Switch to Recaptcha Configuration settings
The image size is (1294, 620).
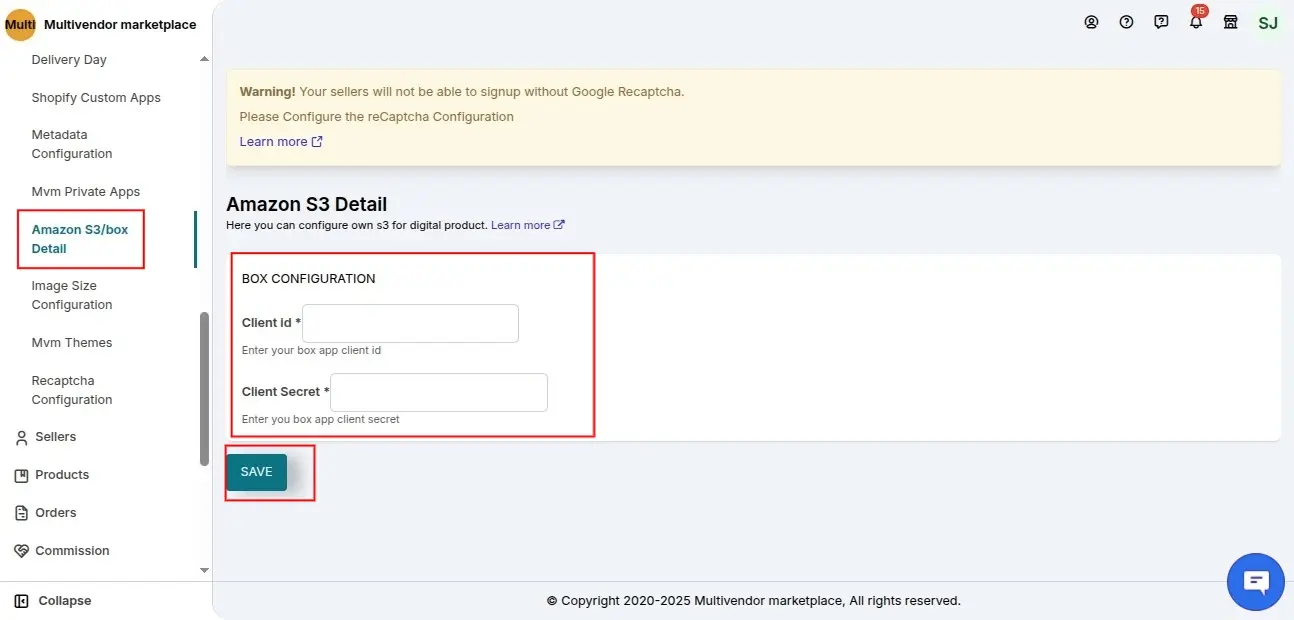point(71,390)
